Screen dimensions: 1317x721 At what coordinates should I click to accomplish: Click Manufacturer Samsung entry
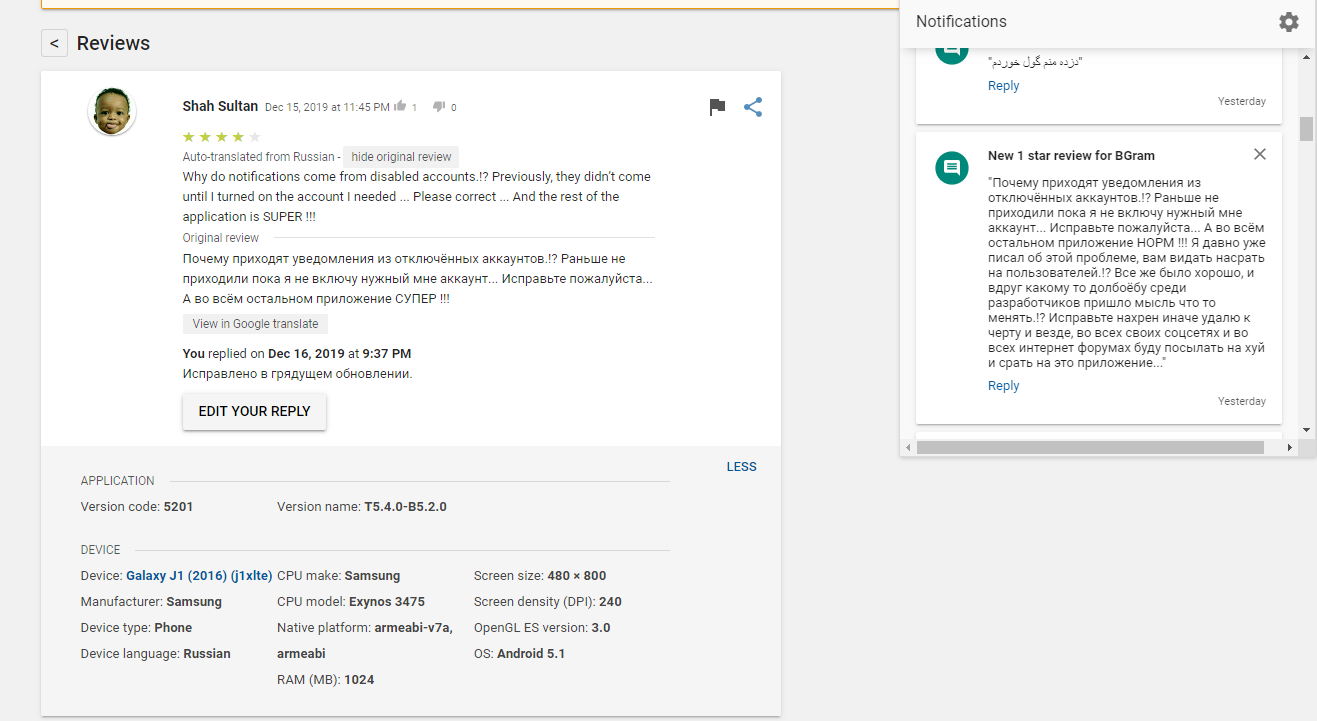pyautogui.click(x=151, y=602)
